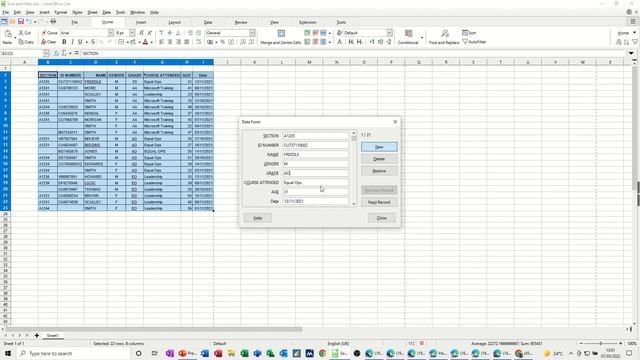
Task: Click the Function Wizard fx icon
Action: pyautogui.click(x=56, y=53)
